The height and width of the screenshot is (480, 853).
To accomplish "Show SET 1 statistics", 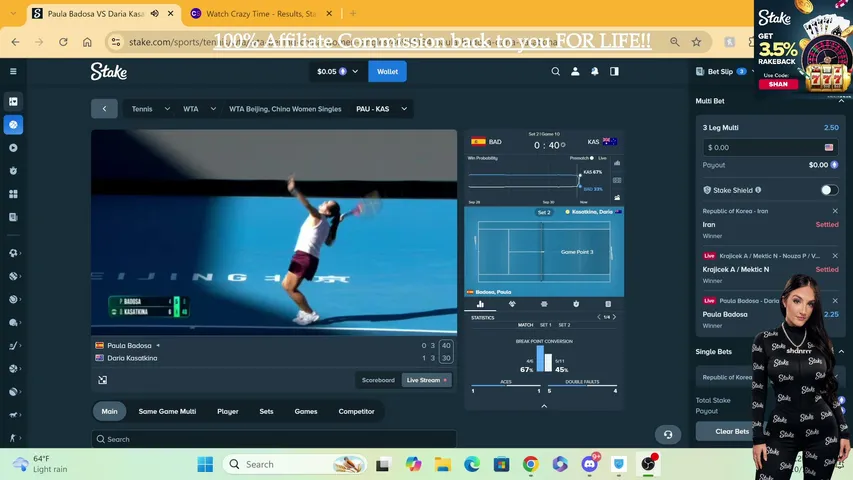I will (x=545, y=325).
